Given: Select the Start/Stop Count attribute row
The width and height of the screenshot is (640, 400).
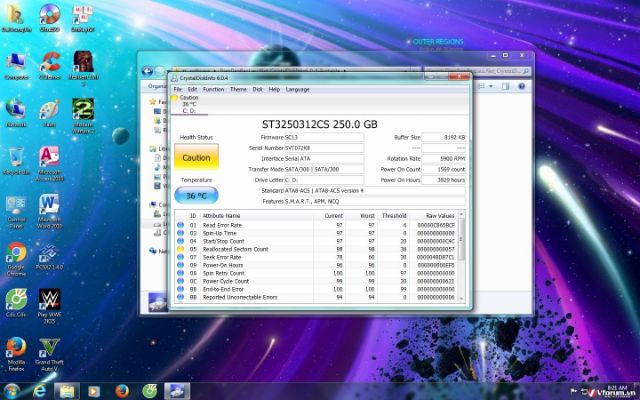Looking at the screenshot, I should coord(316,241).
